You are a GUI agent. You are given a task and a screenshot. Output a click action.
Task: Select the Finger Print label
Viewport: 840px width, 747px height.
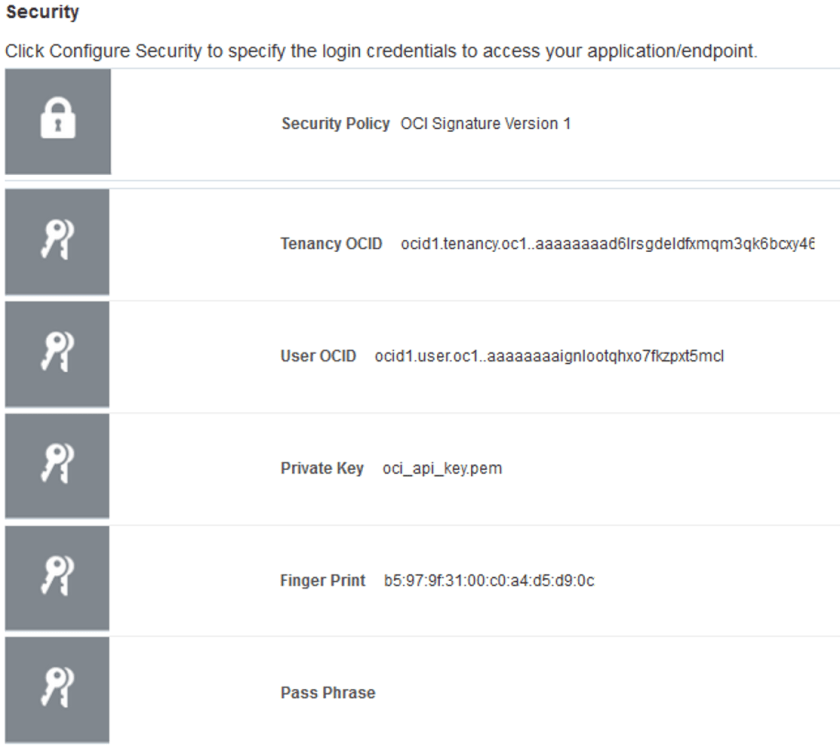click(322, 580)
